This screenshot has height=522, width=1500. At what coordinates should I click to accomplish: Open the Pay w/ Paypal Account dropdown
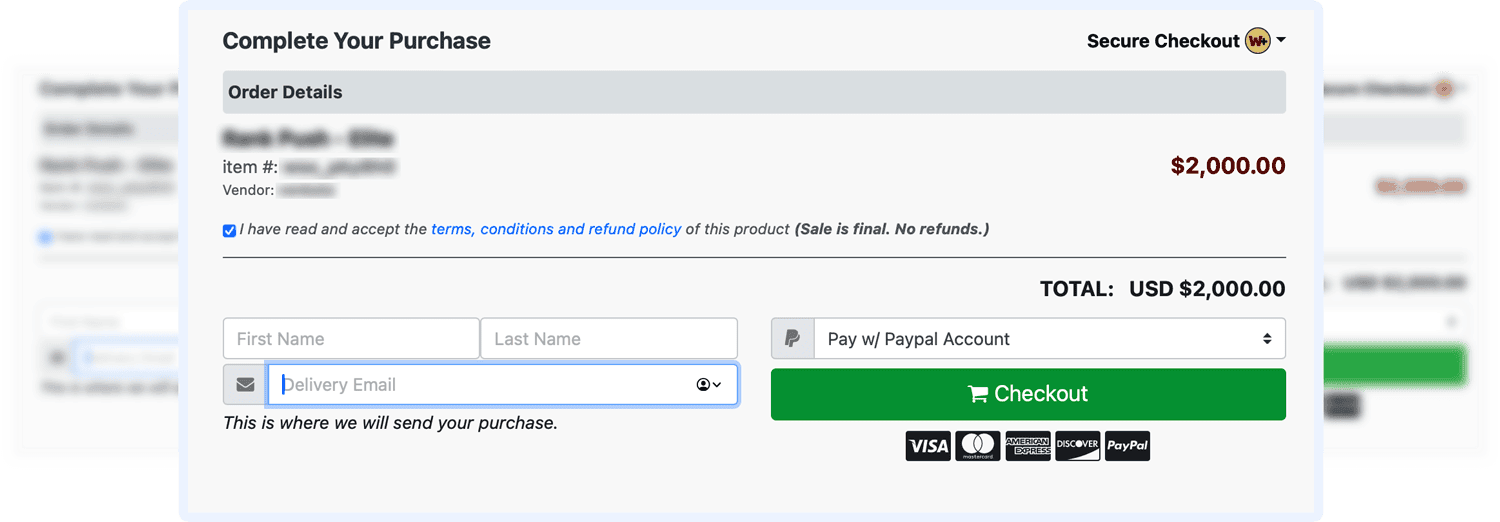(1049, 339)
